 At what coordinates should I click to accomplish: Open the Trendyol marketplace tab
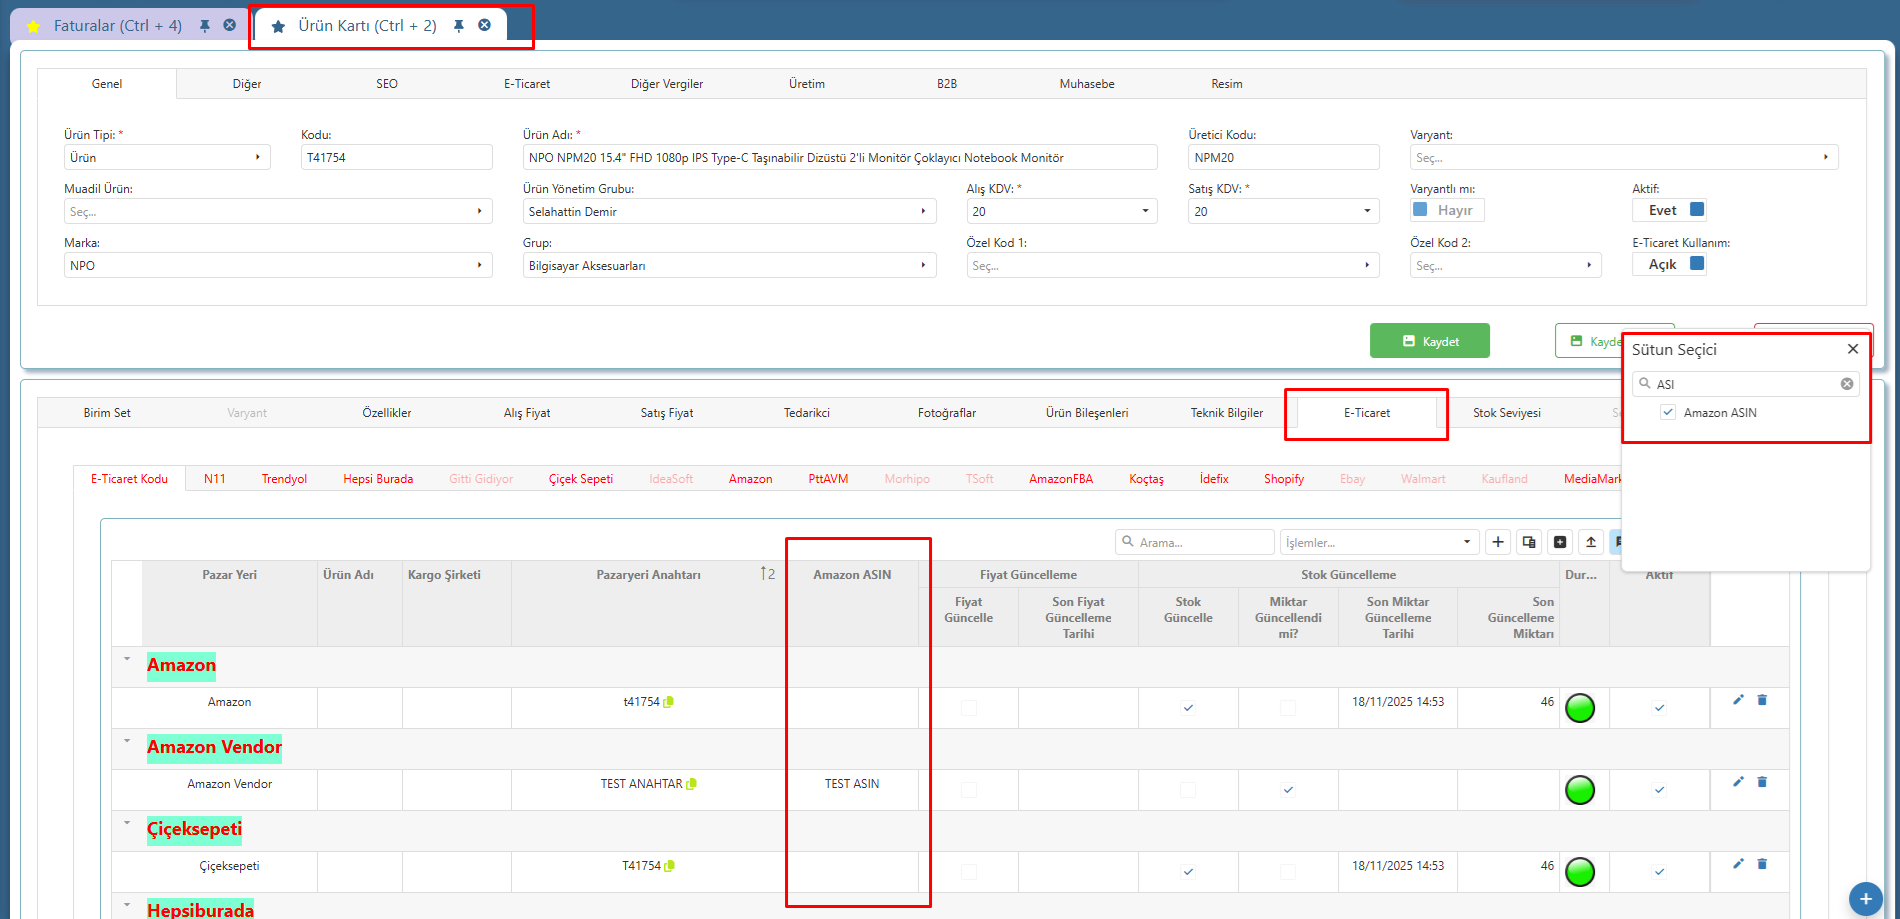[284, 479]
